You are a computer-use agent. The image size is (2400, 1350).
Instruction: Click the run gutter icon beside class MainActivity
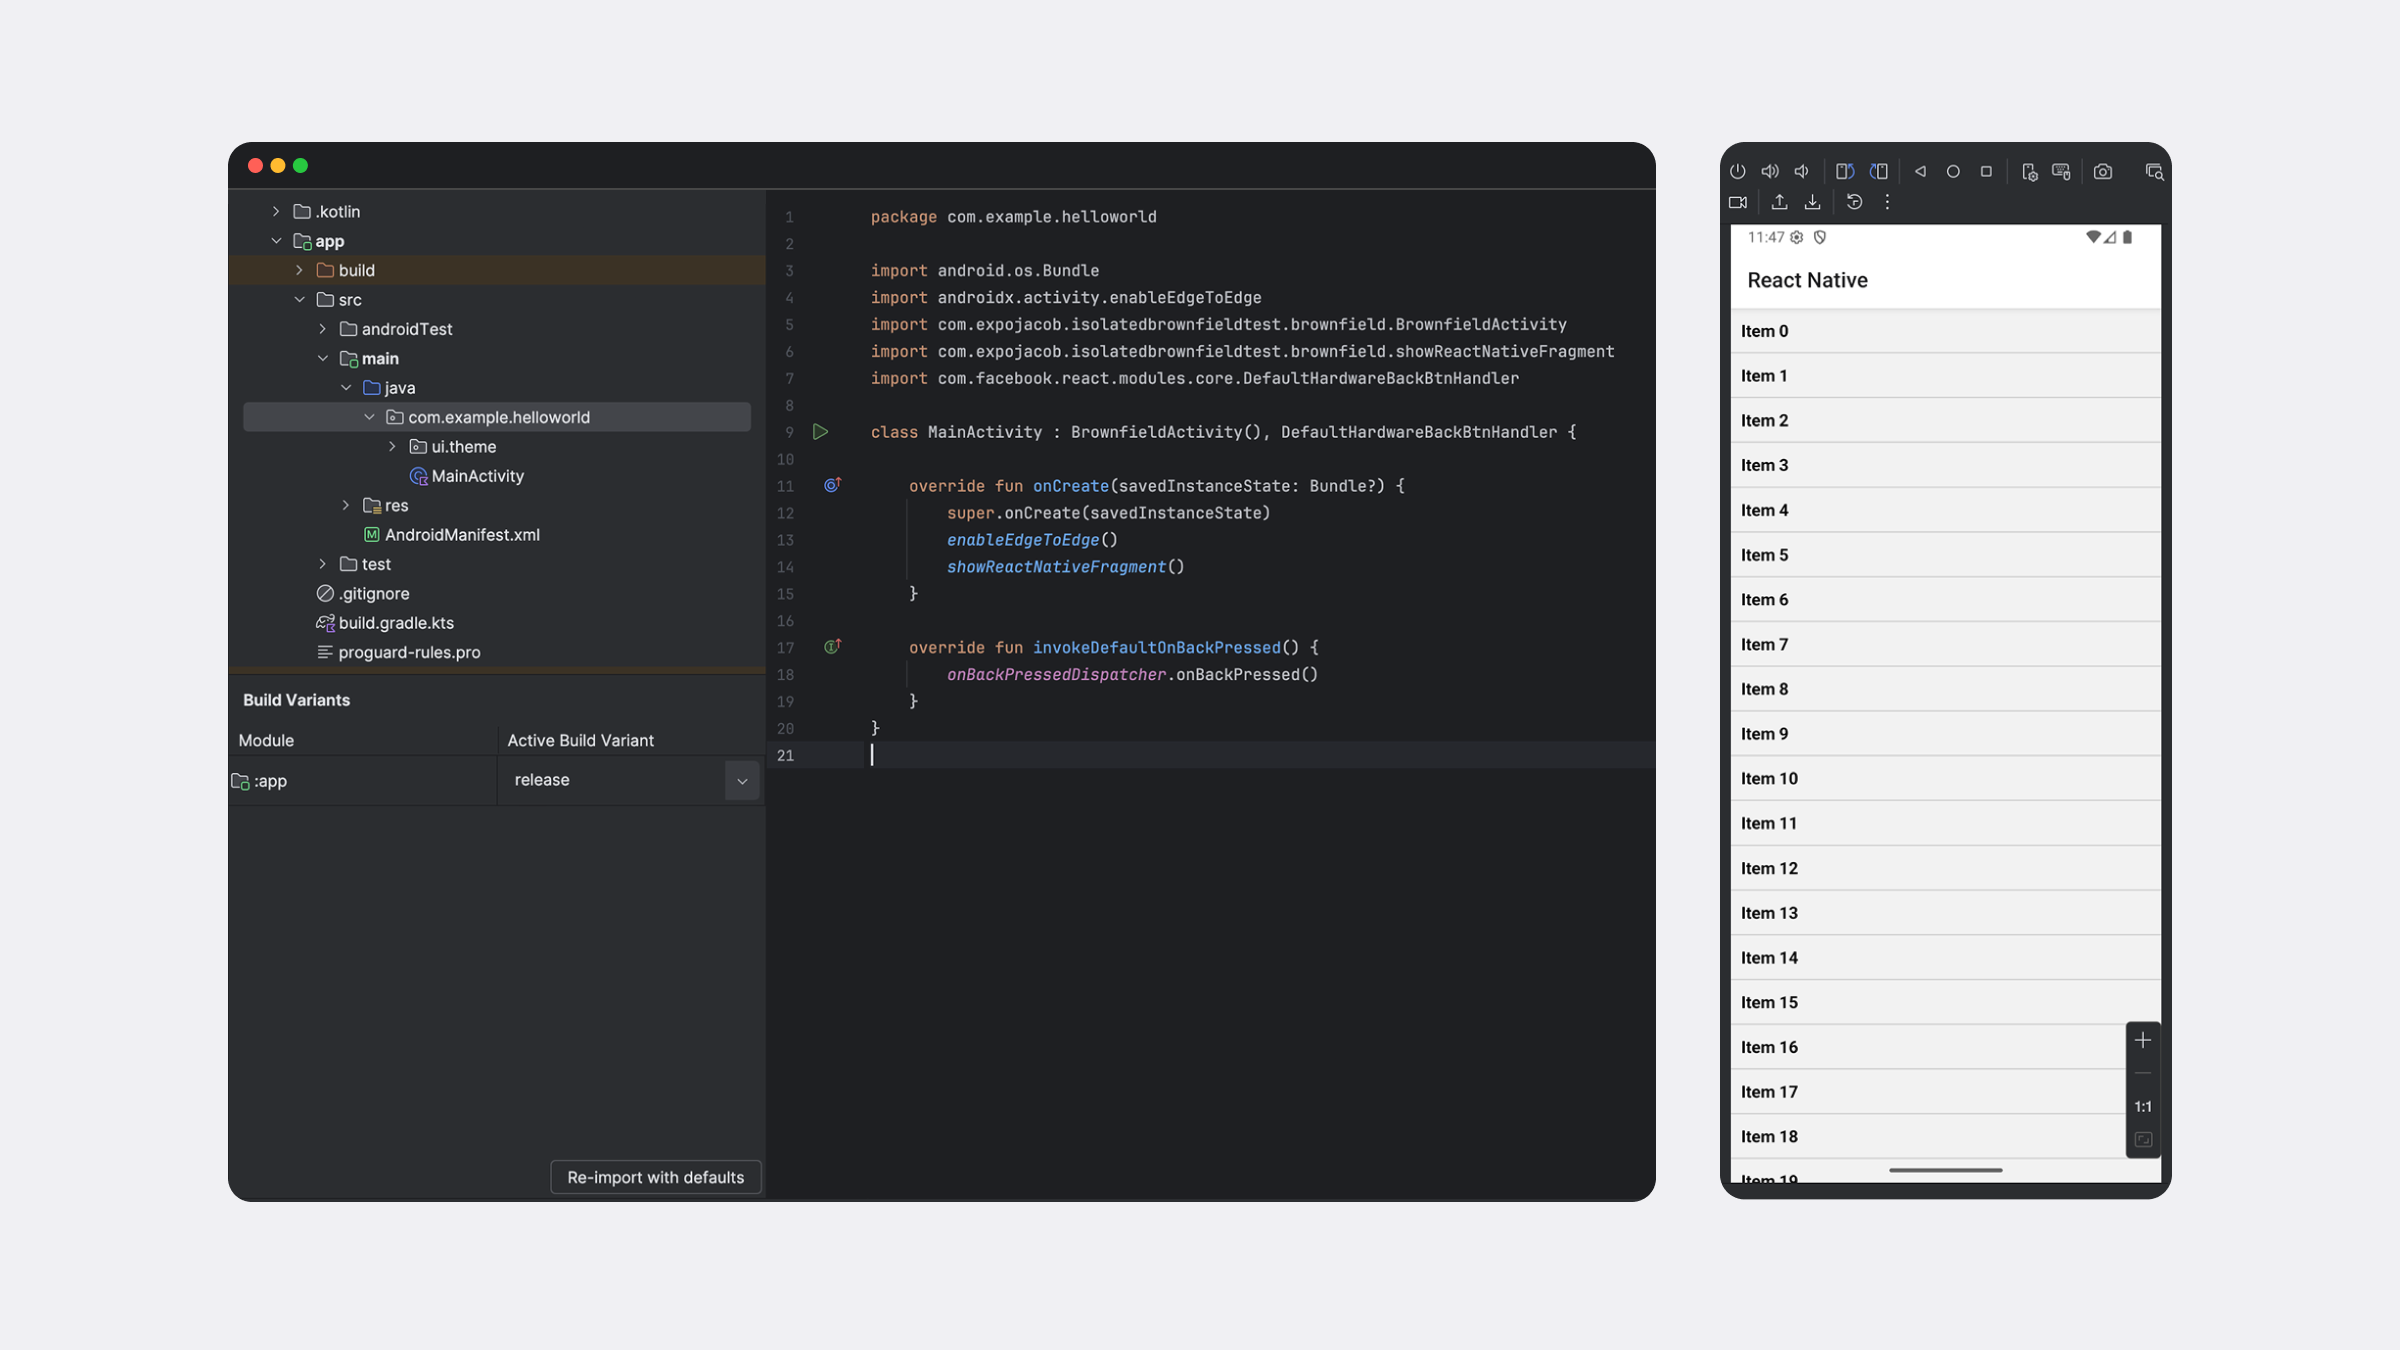(820, 432)
